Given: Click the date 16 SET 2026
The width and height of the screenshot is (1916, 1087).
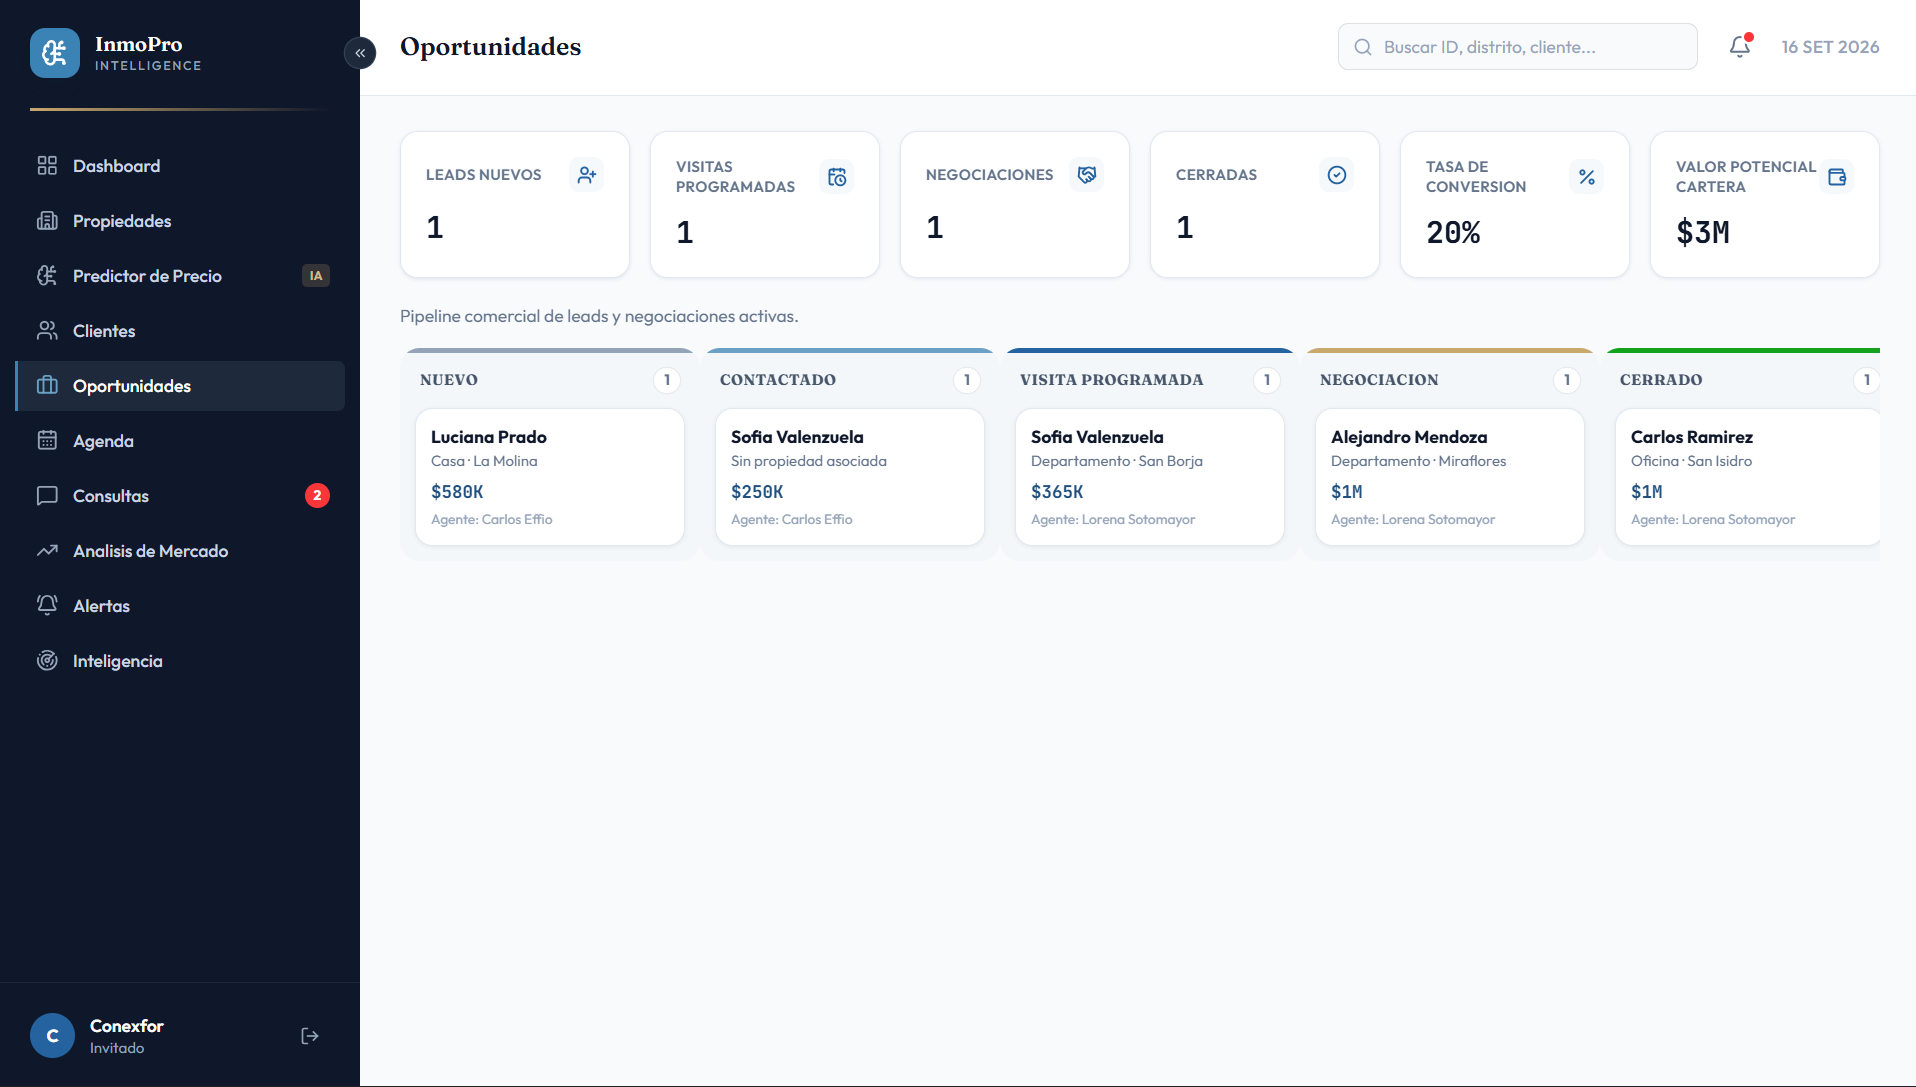Looking at the screenshot, I should click(x=1830, y=47).
